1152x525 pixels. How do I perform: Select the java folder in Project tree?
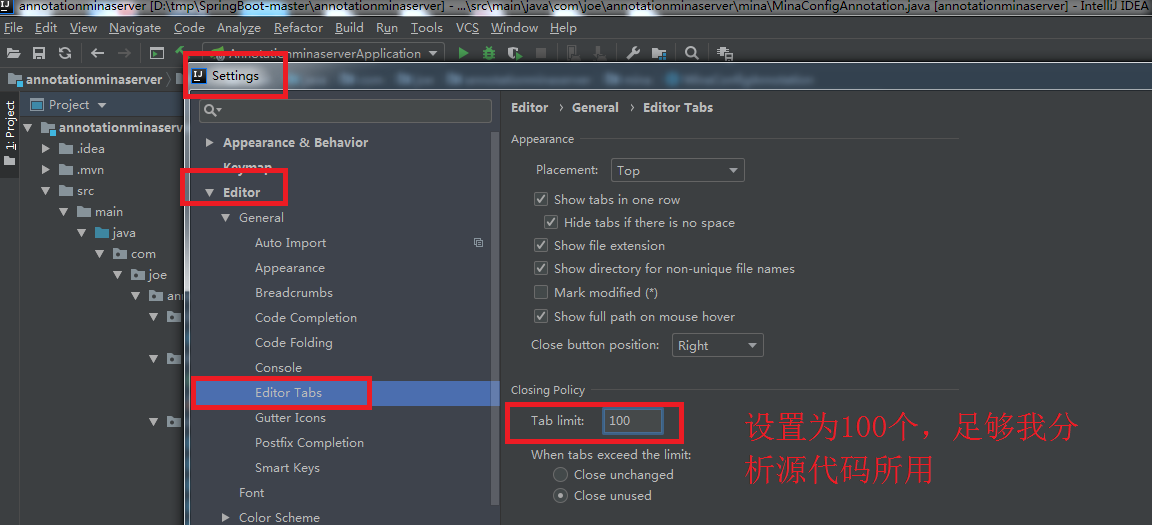click(x=124, y=233)
